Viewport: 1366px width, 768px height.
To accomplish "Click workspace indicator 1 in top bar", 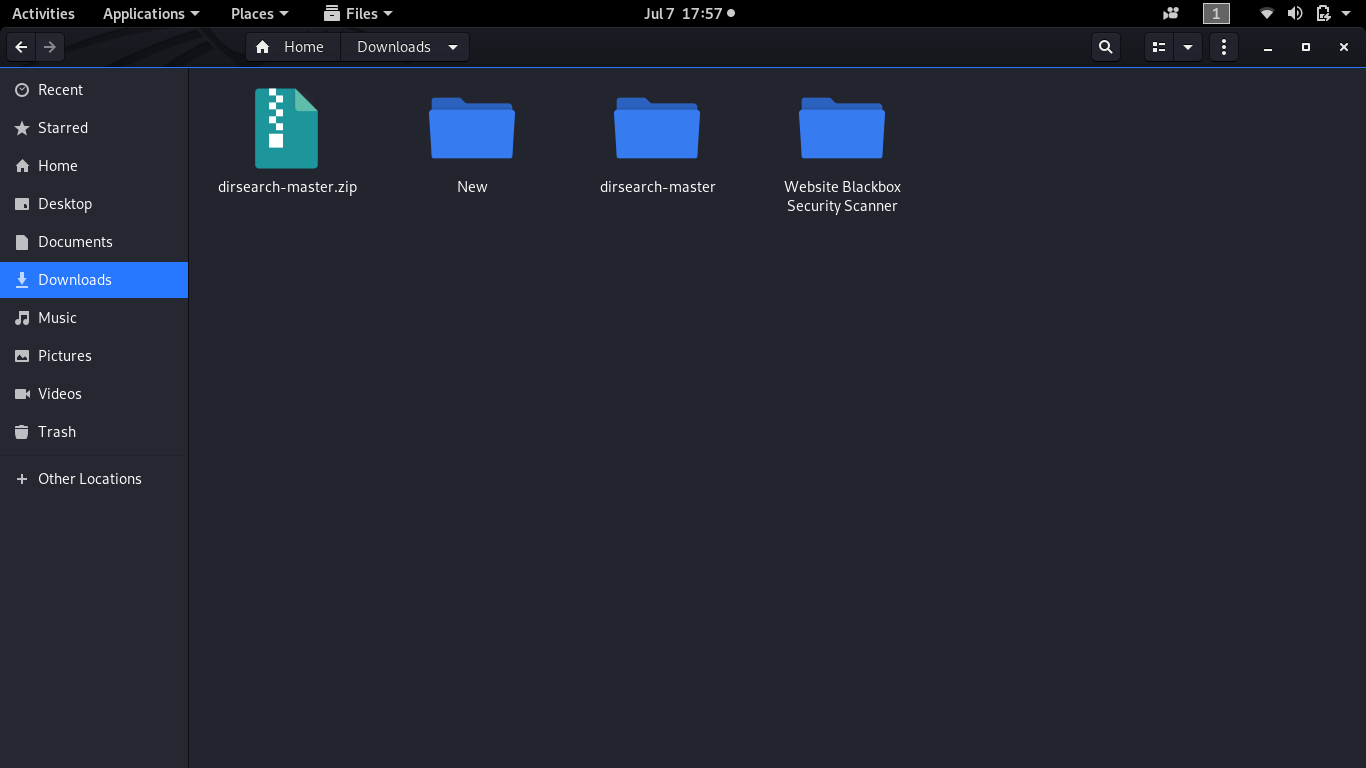I will (1216, 13).
